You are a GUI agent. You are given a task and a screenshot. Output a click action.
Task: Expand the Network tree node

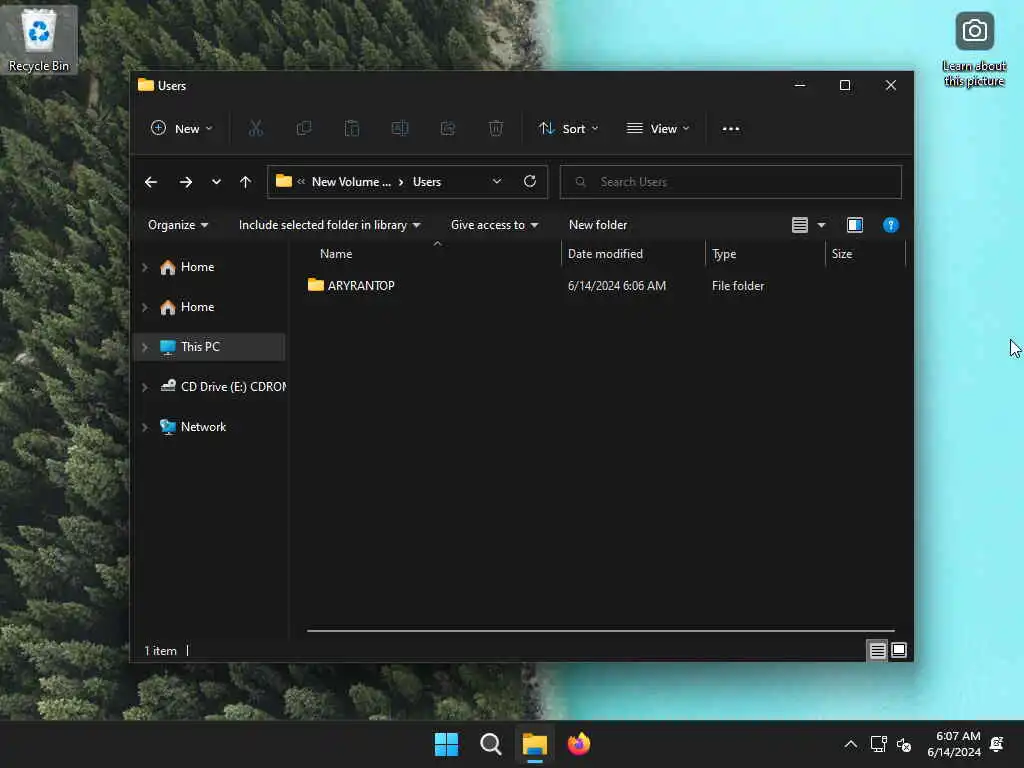(145, 427)
